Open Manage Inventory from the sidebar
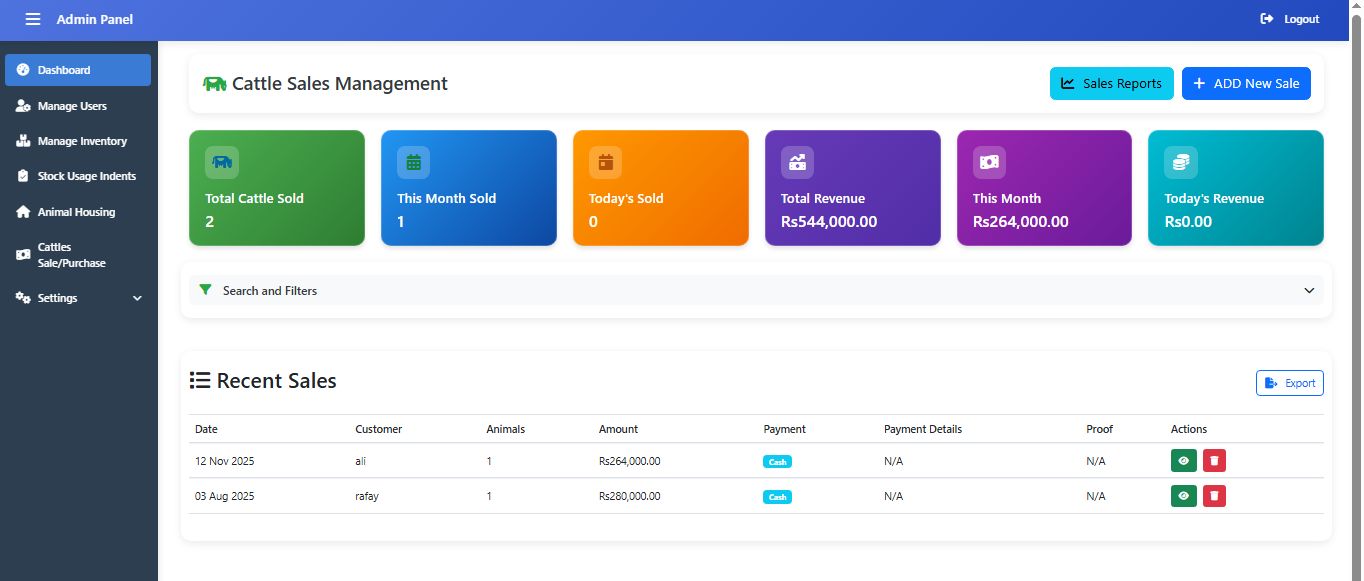 pyautogui.click(x=82, y=141)
